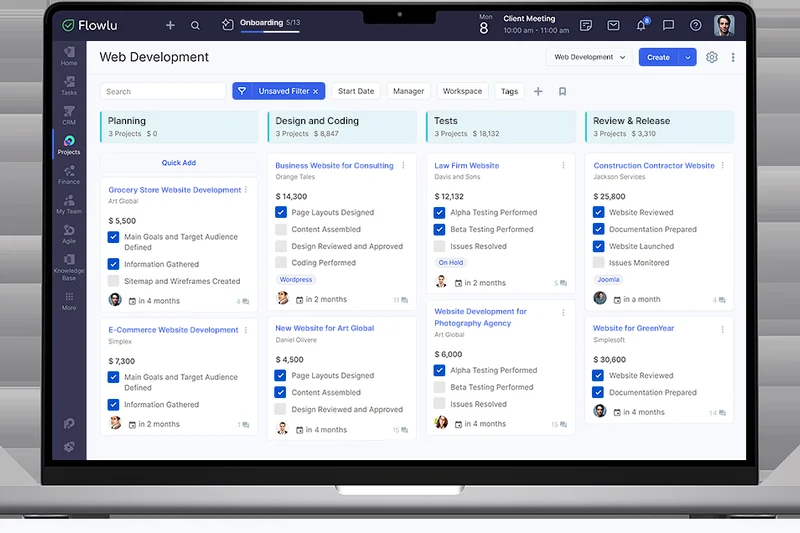Go to Finance in the sidebar
Image resolution: width=800 pixels, height=533 pixels.
pyautogui.click(x=69, y=175)
